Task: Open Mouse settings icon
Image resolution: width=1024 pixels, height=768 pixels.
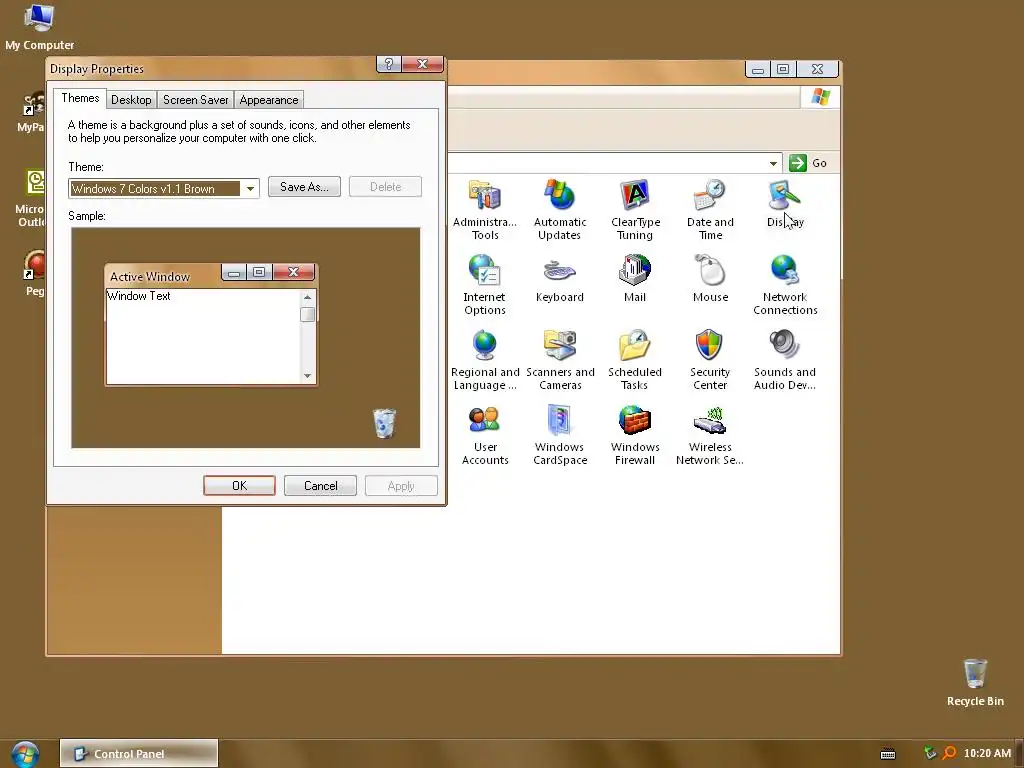Action: point(710,278)
